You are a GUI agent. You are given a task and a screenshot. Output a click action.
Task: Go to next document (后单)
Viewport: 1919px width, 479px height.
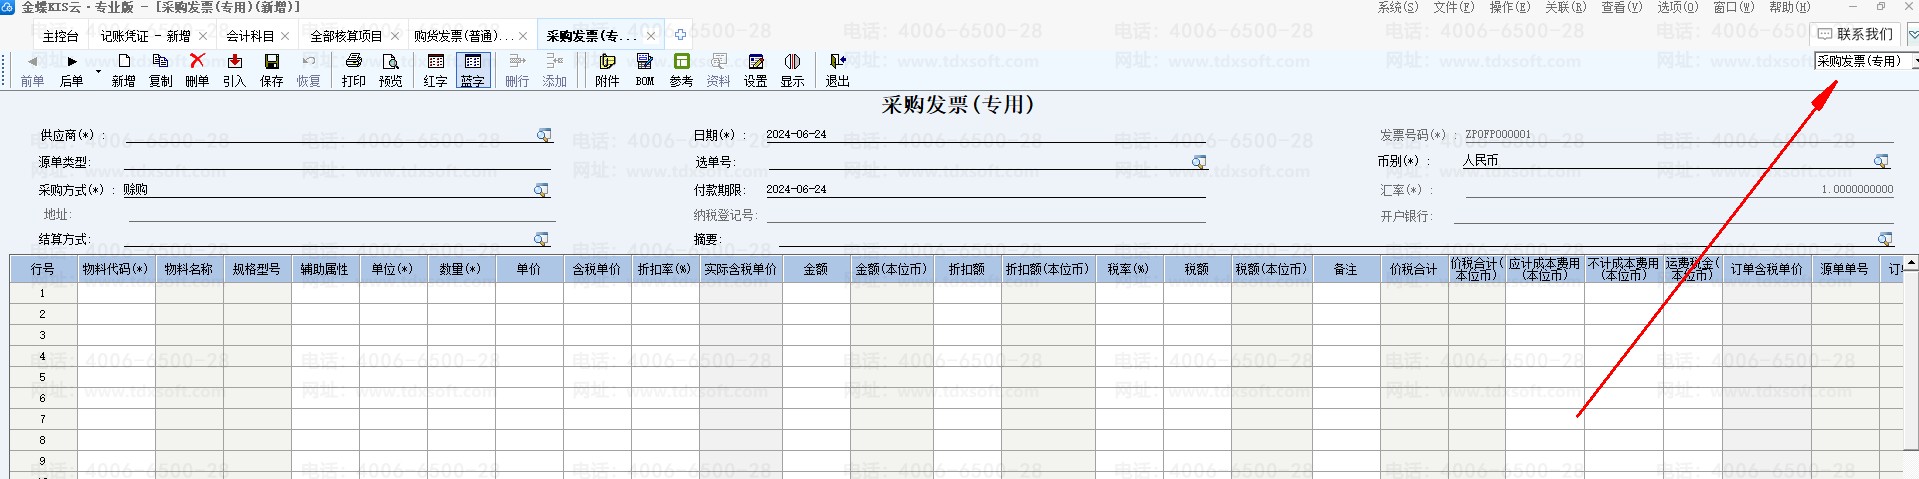pos(71,71)
